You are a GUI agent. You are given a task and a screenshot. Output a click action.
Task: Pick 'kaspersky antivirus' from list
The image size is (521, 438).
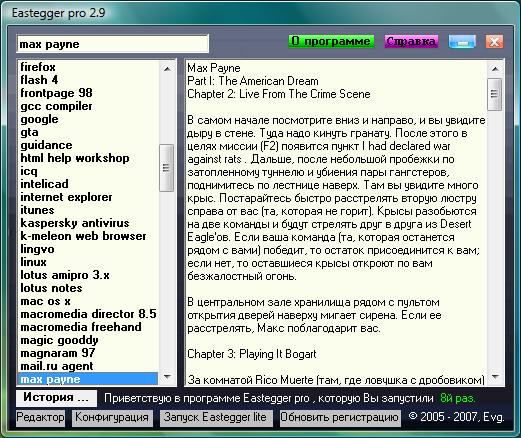88,223
